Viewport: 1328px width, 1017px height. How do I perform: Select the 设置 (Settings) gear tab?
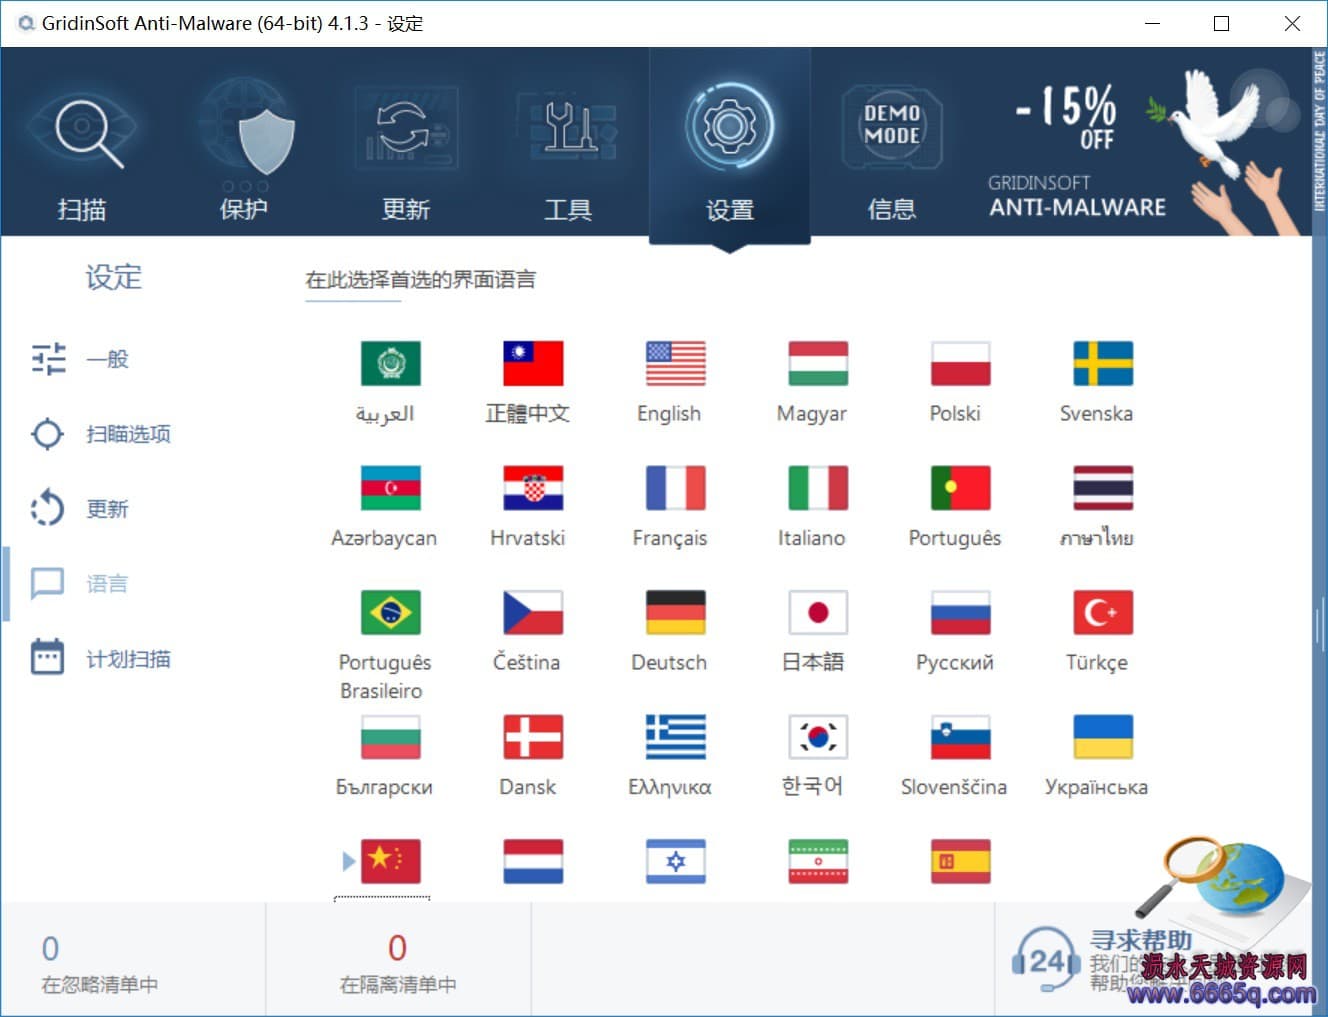click(730, 145)
